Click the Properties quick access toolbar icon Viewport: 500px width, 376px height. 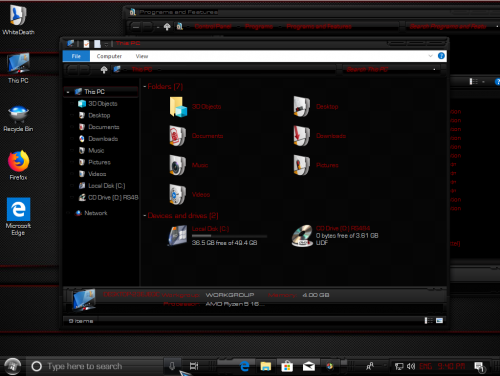[86, 44]
